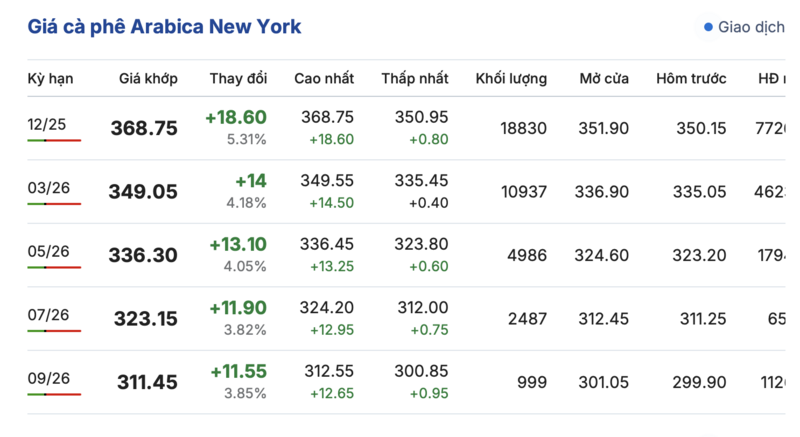
Task: Click the Thay đổi column header
Action: [x=238, y=78]
